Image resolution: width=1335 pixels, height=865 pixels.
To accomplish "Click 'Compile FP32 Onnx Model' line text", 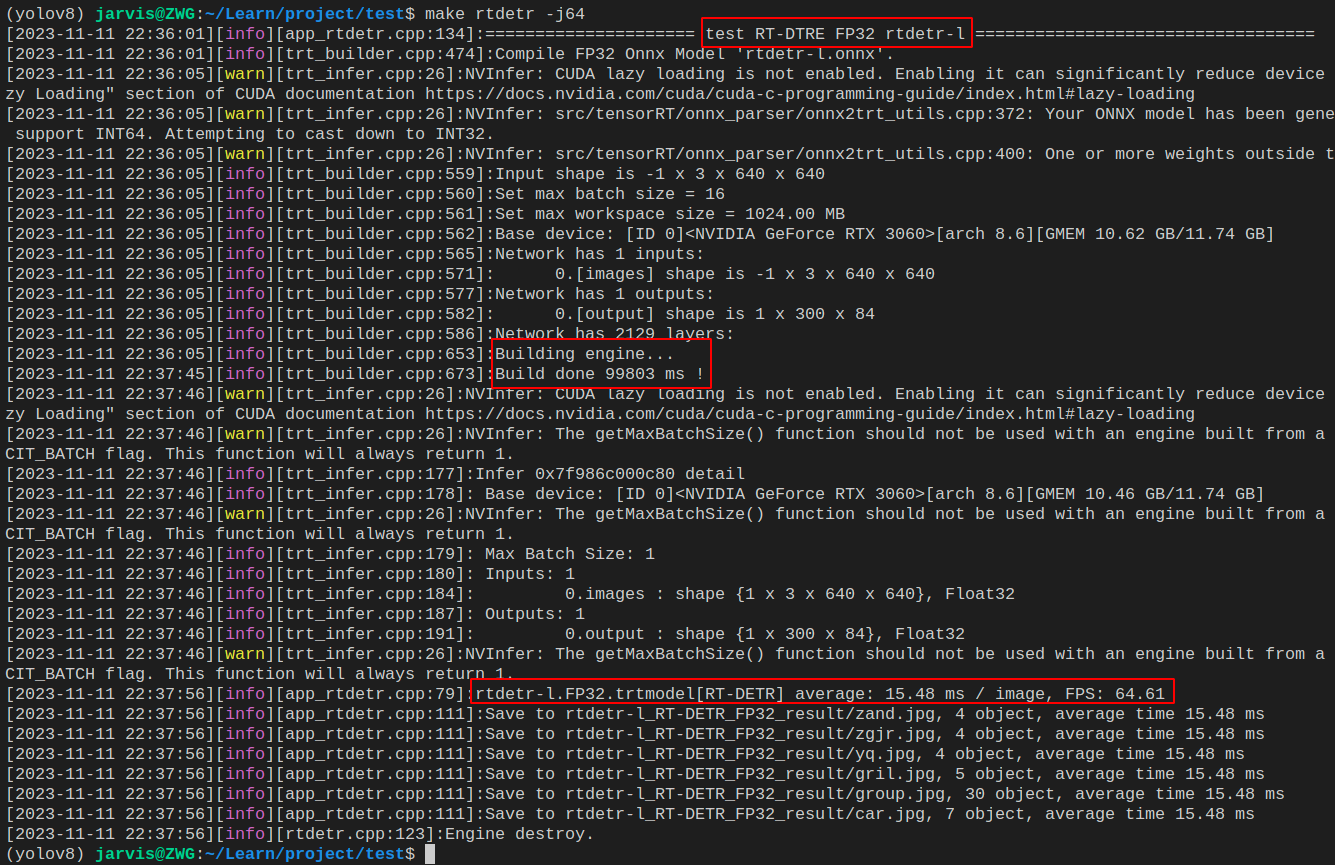I will click(x=695, y=54).
